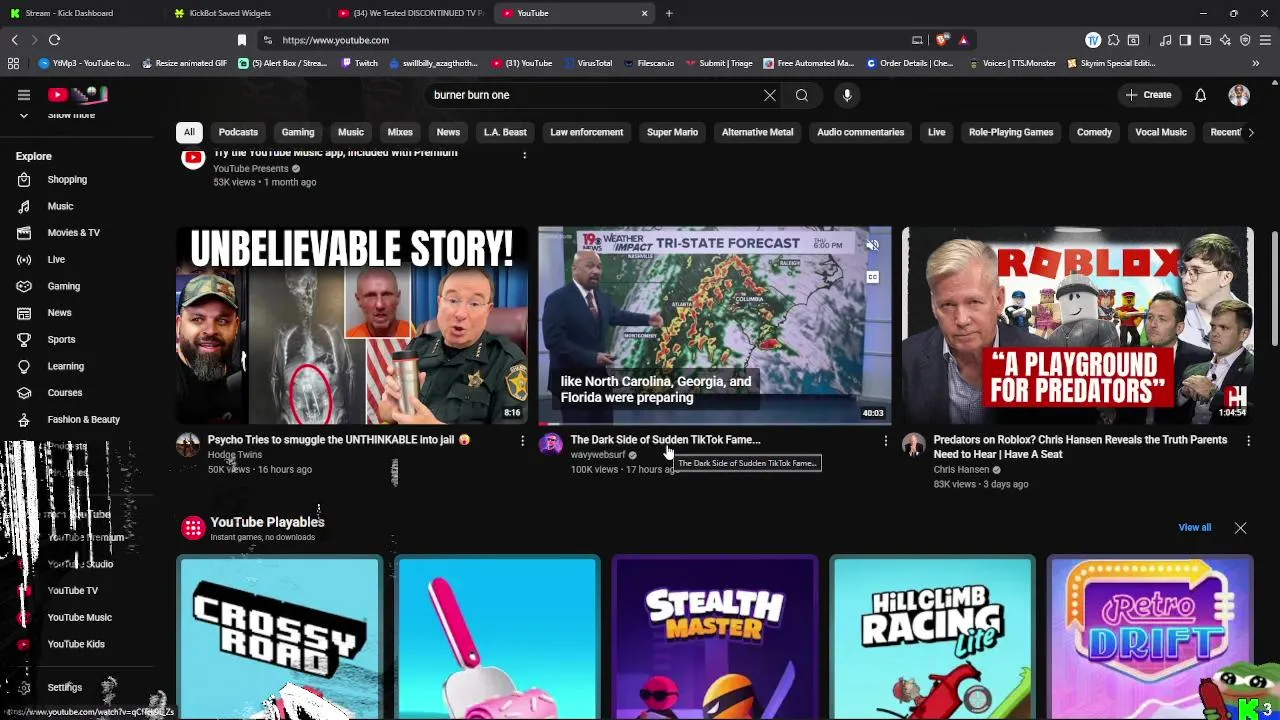Screen dimensions: 1280x720
Task: Play Crossy Road playable game
Action: point(279,638)
